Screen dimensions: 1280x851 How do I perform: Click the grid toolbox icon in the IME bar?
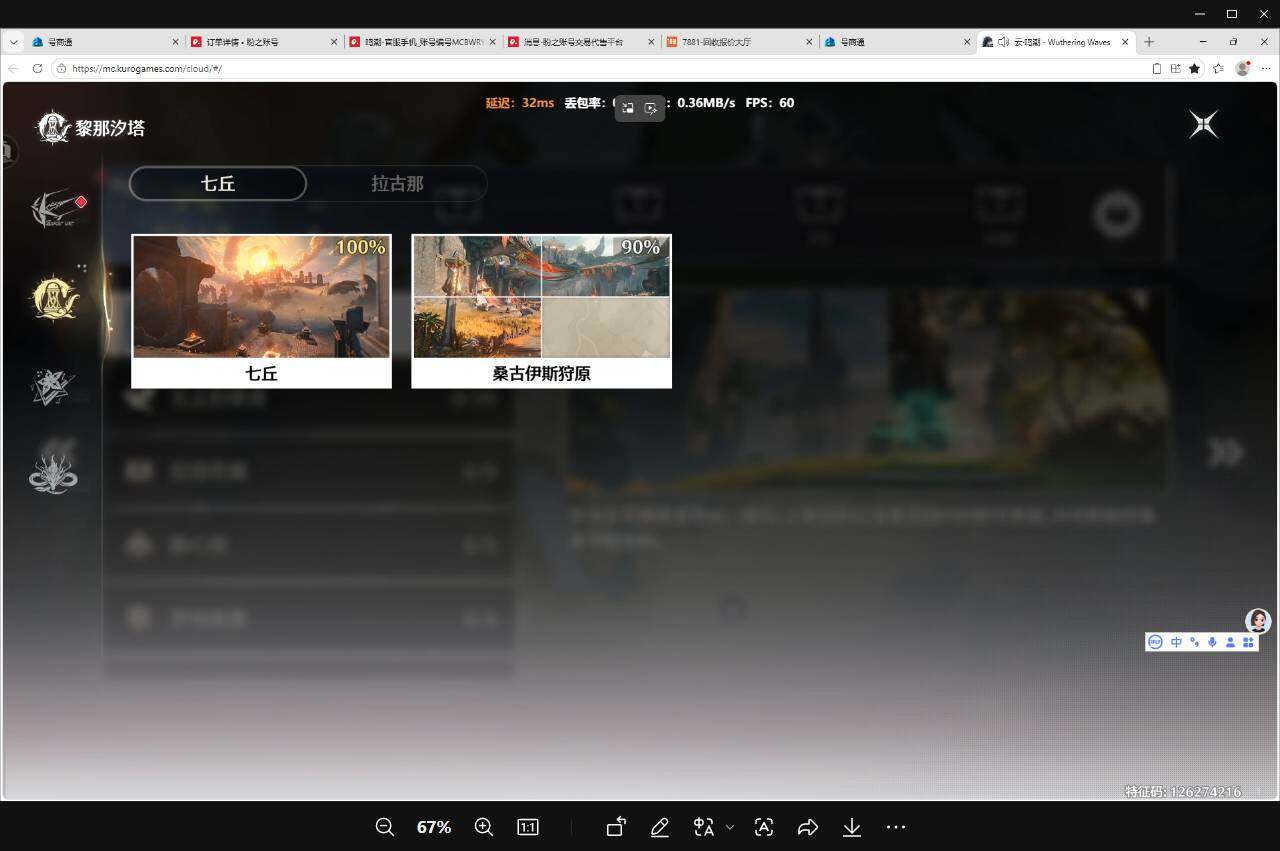[1248, 642]
